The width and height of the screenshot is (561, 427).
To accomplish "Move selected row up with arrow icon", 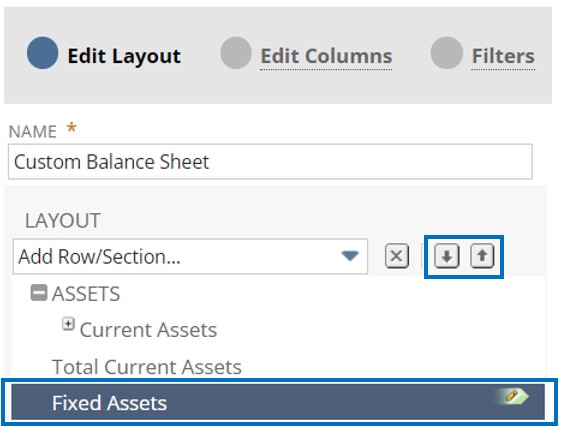I will (482, 256).
